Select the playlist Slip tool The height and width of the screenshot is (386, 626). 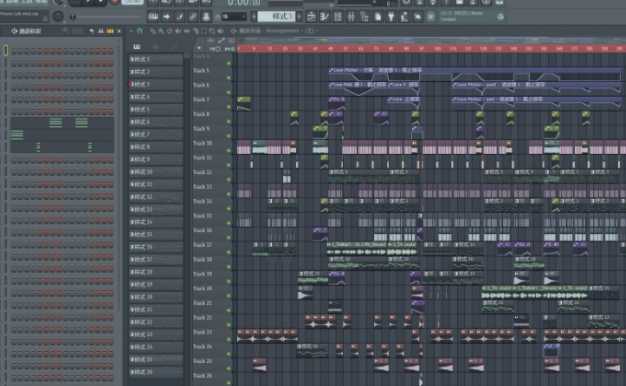[186, 31]
